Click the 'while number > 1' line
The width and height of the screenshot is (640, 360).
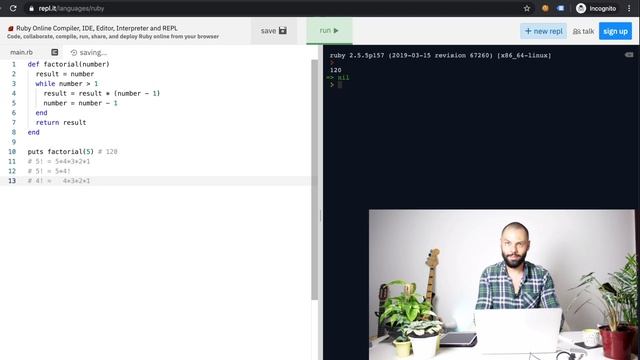pos(67,84)
